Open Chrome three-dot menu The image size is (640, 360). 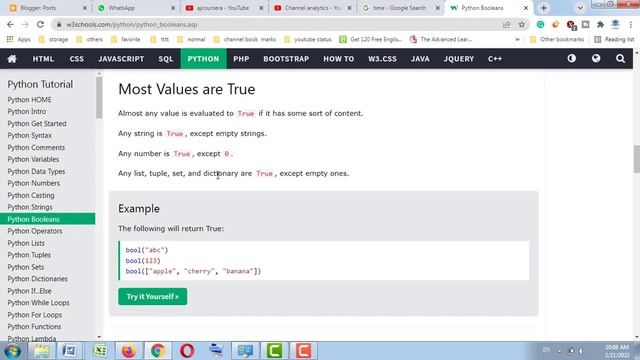tap(631, 24)
